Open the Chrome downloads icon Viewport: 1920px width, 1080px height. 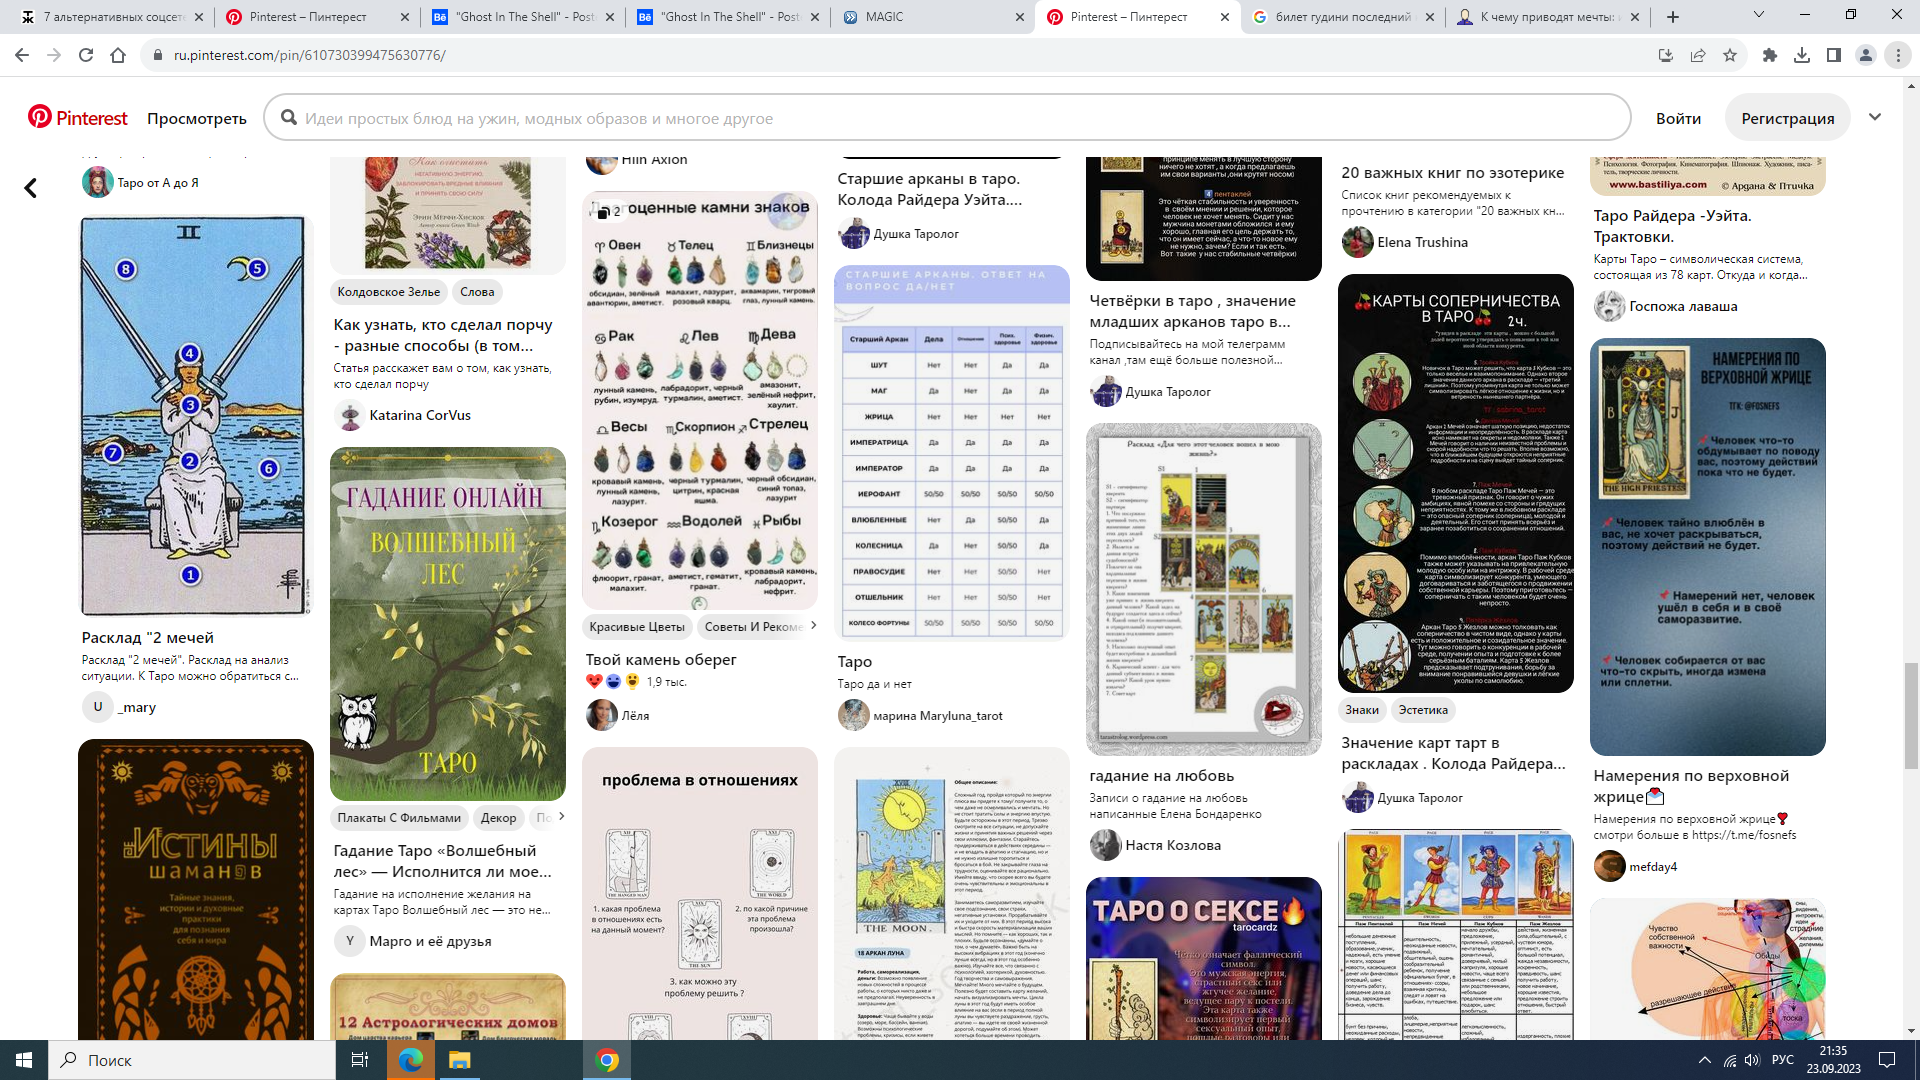[1802, 55]
